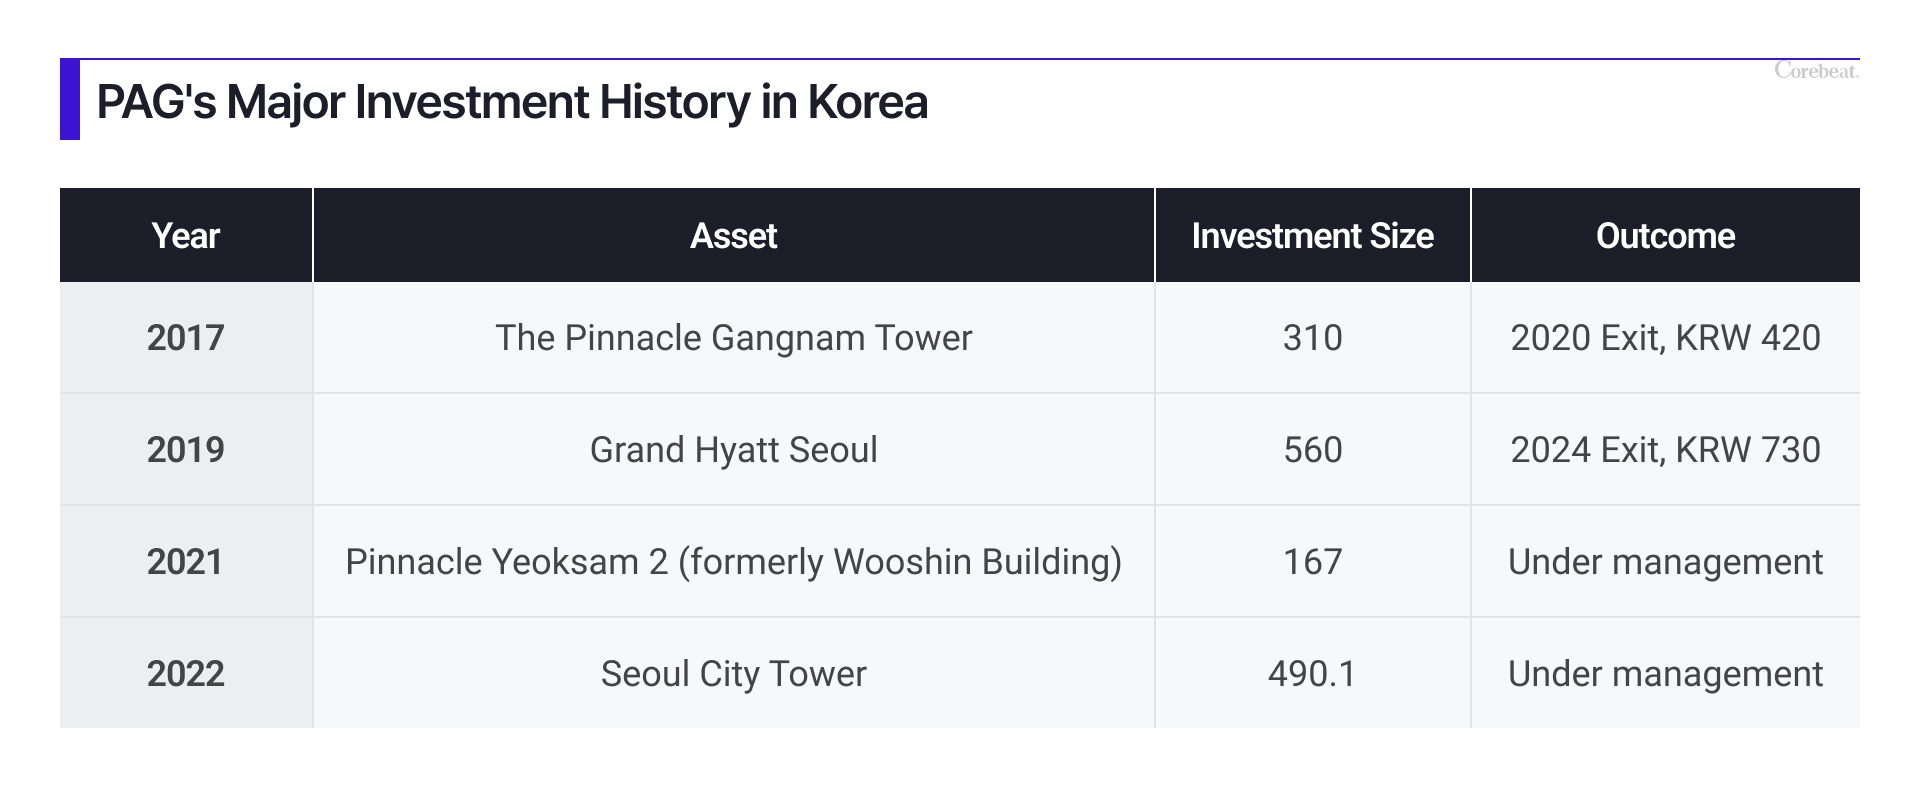Click the Investment Size column header
Image resolution: width=1920 pixels, height=788 pixels.
[x=1313, y=235]
